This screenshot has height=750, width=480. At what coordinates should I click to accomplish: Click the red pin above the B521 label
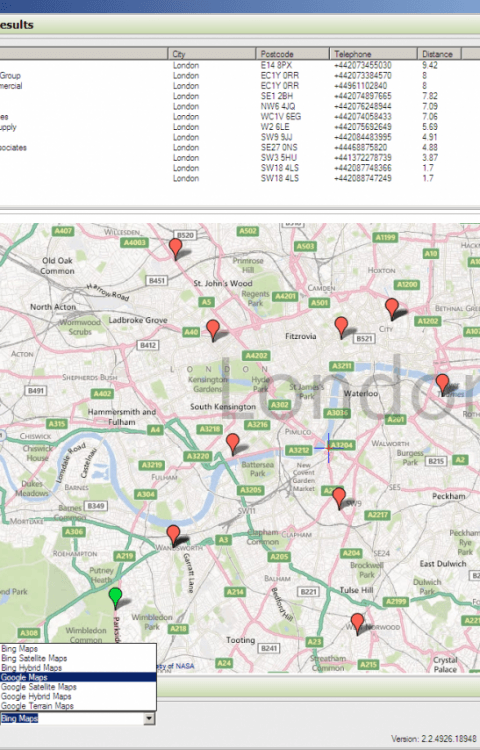[341, 326]
